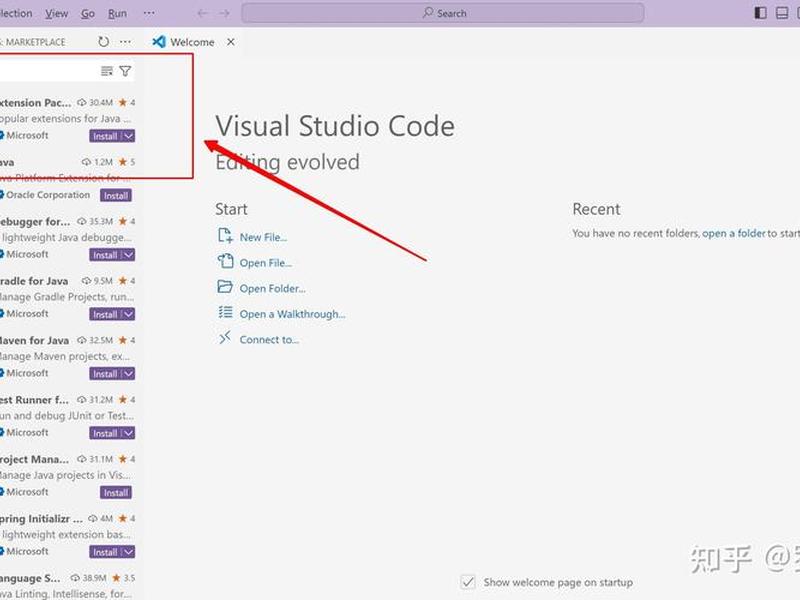Open the Run menu
This screenshot has width=800, height=600.
(x=117, y=13)
